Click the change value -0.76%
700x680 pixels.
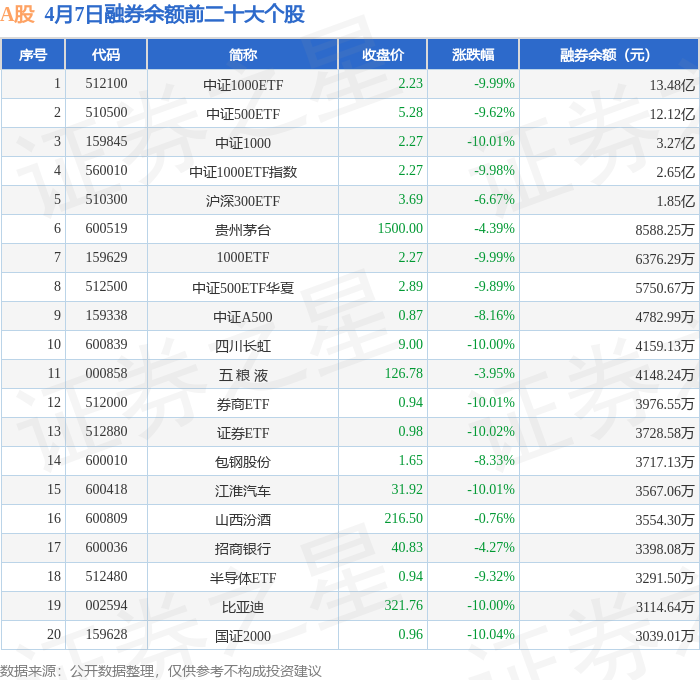(x=494, y=519)
